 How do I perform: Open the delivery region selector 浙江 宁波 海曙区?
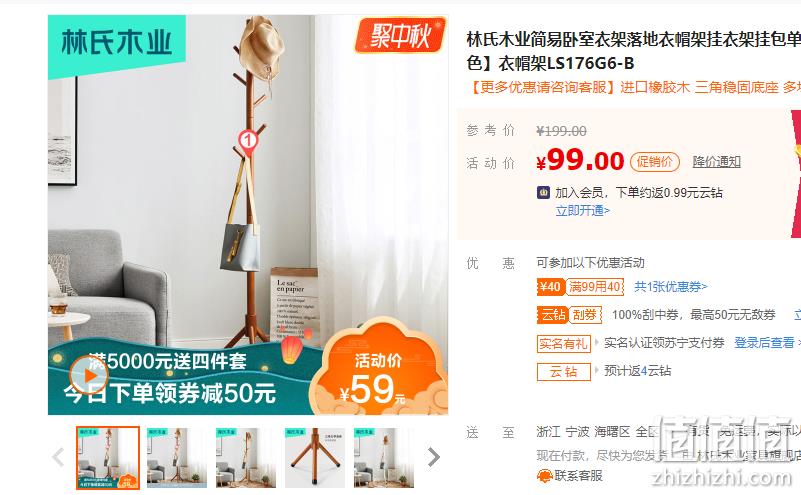tap(598, 432)
